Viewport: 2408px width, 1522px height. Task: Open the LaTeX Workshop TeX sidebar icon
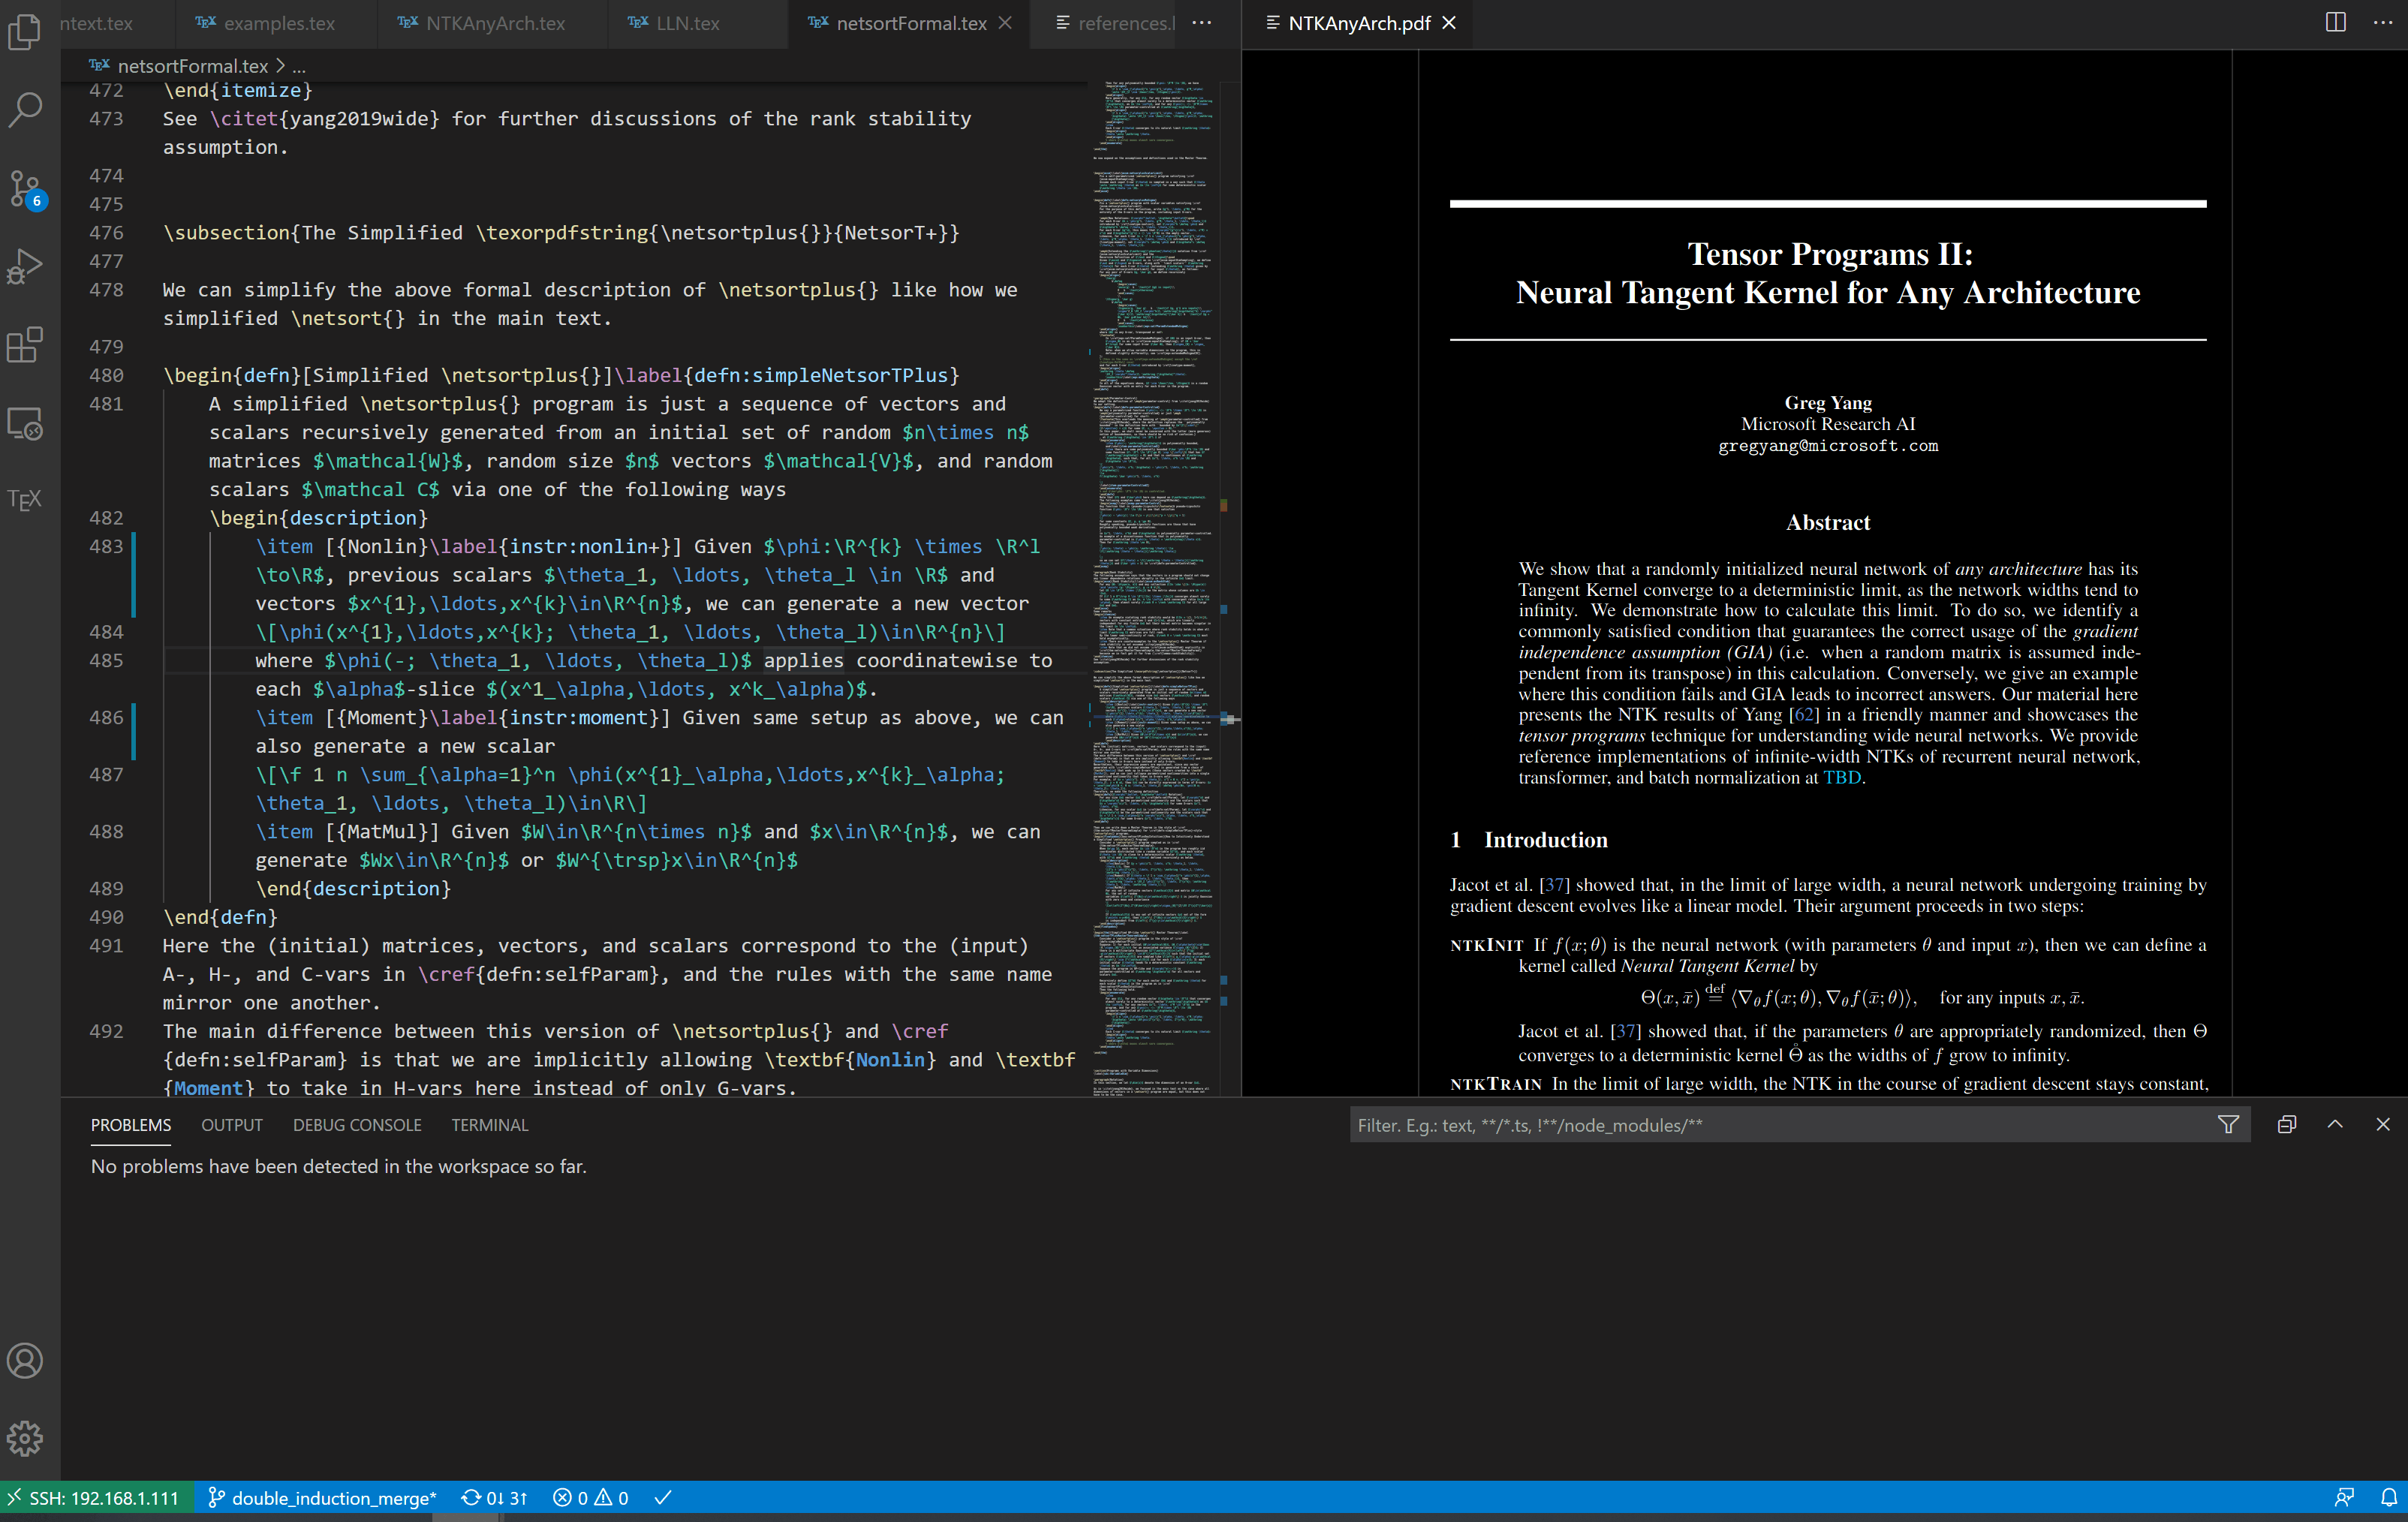point(25,500)
